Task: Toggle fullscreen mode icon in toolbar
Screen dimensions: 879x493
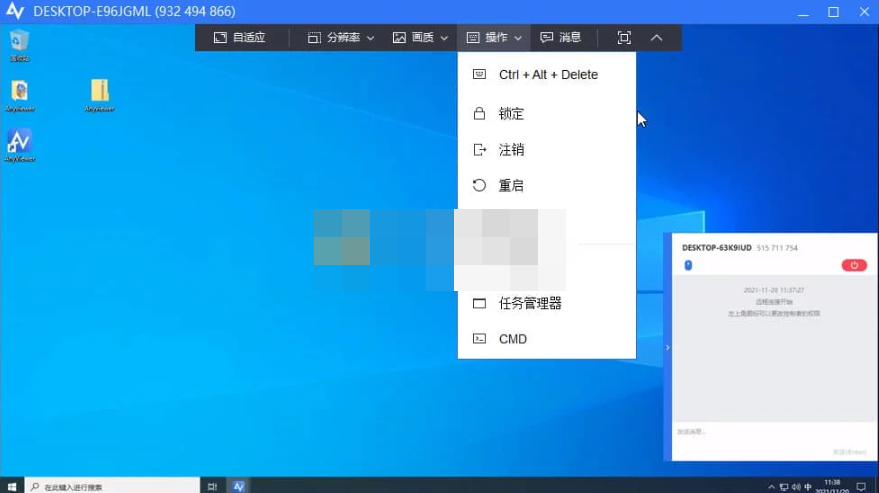Action: (x=624, y=38)
